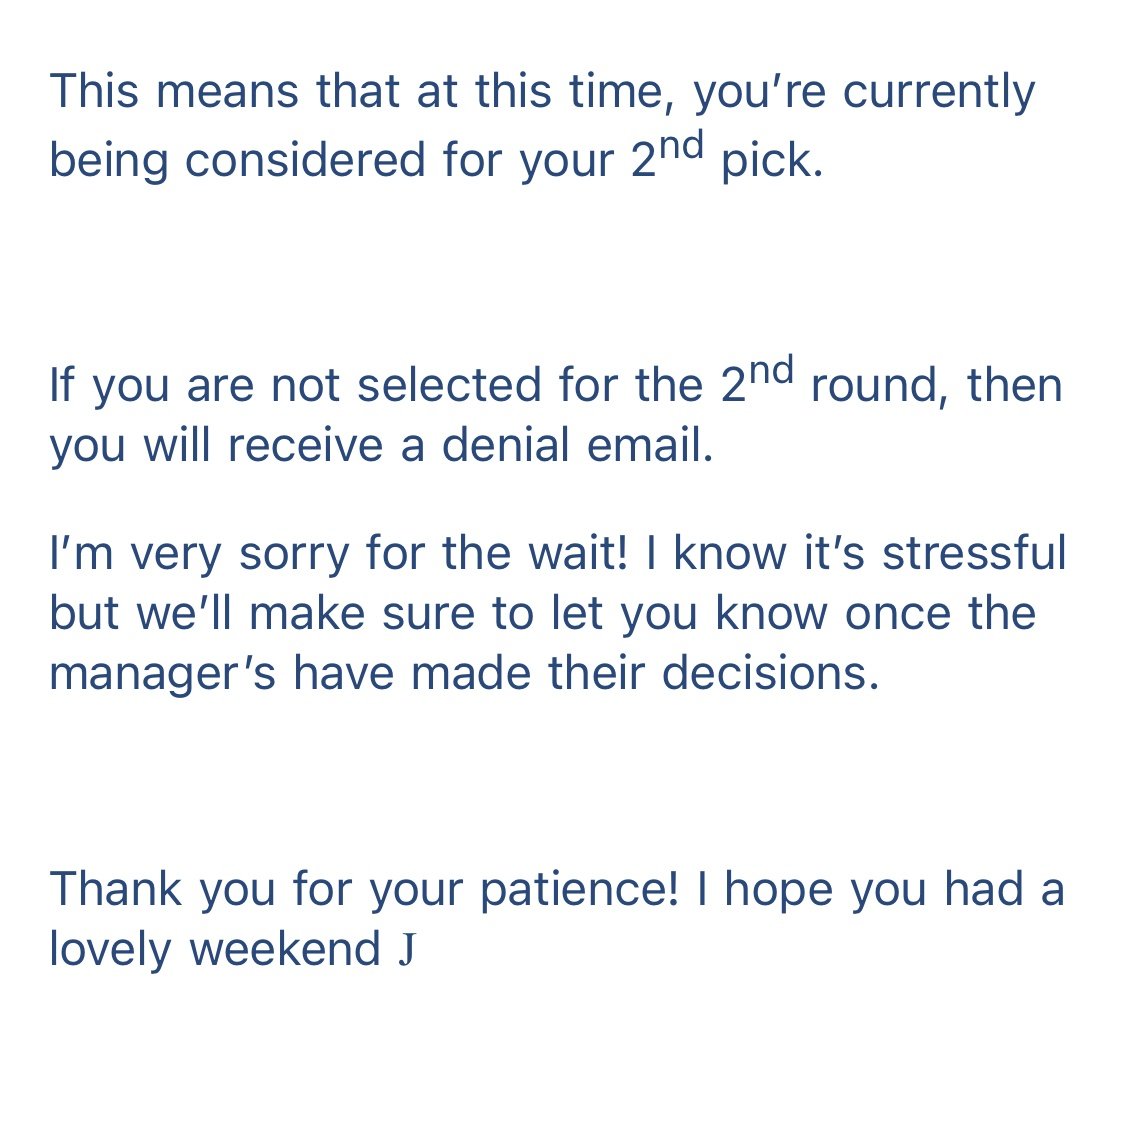The width and height of the screenshot is (1125, 1138).
Task: Click the superscript 'nd' before 'pick'
Action: pyautogui.click(x=682, y=145)
